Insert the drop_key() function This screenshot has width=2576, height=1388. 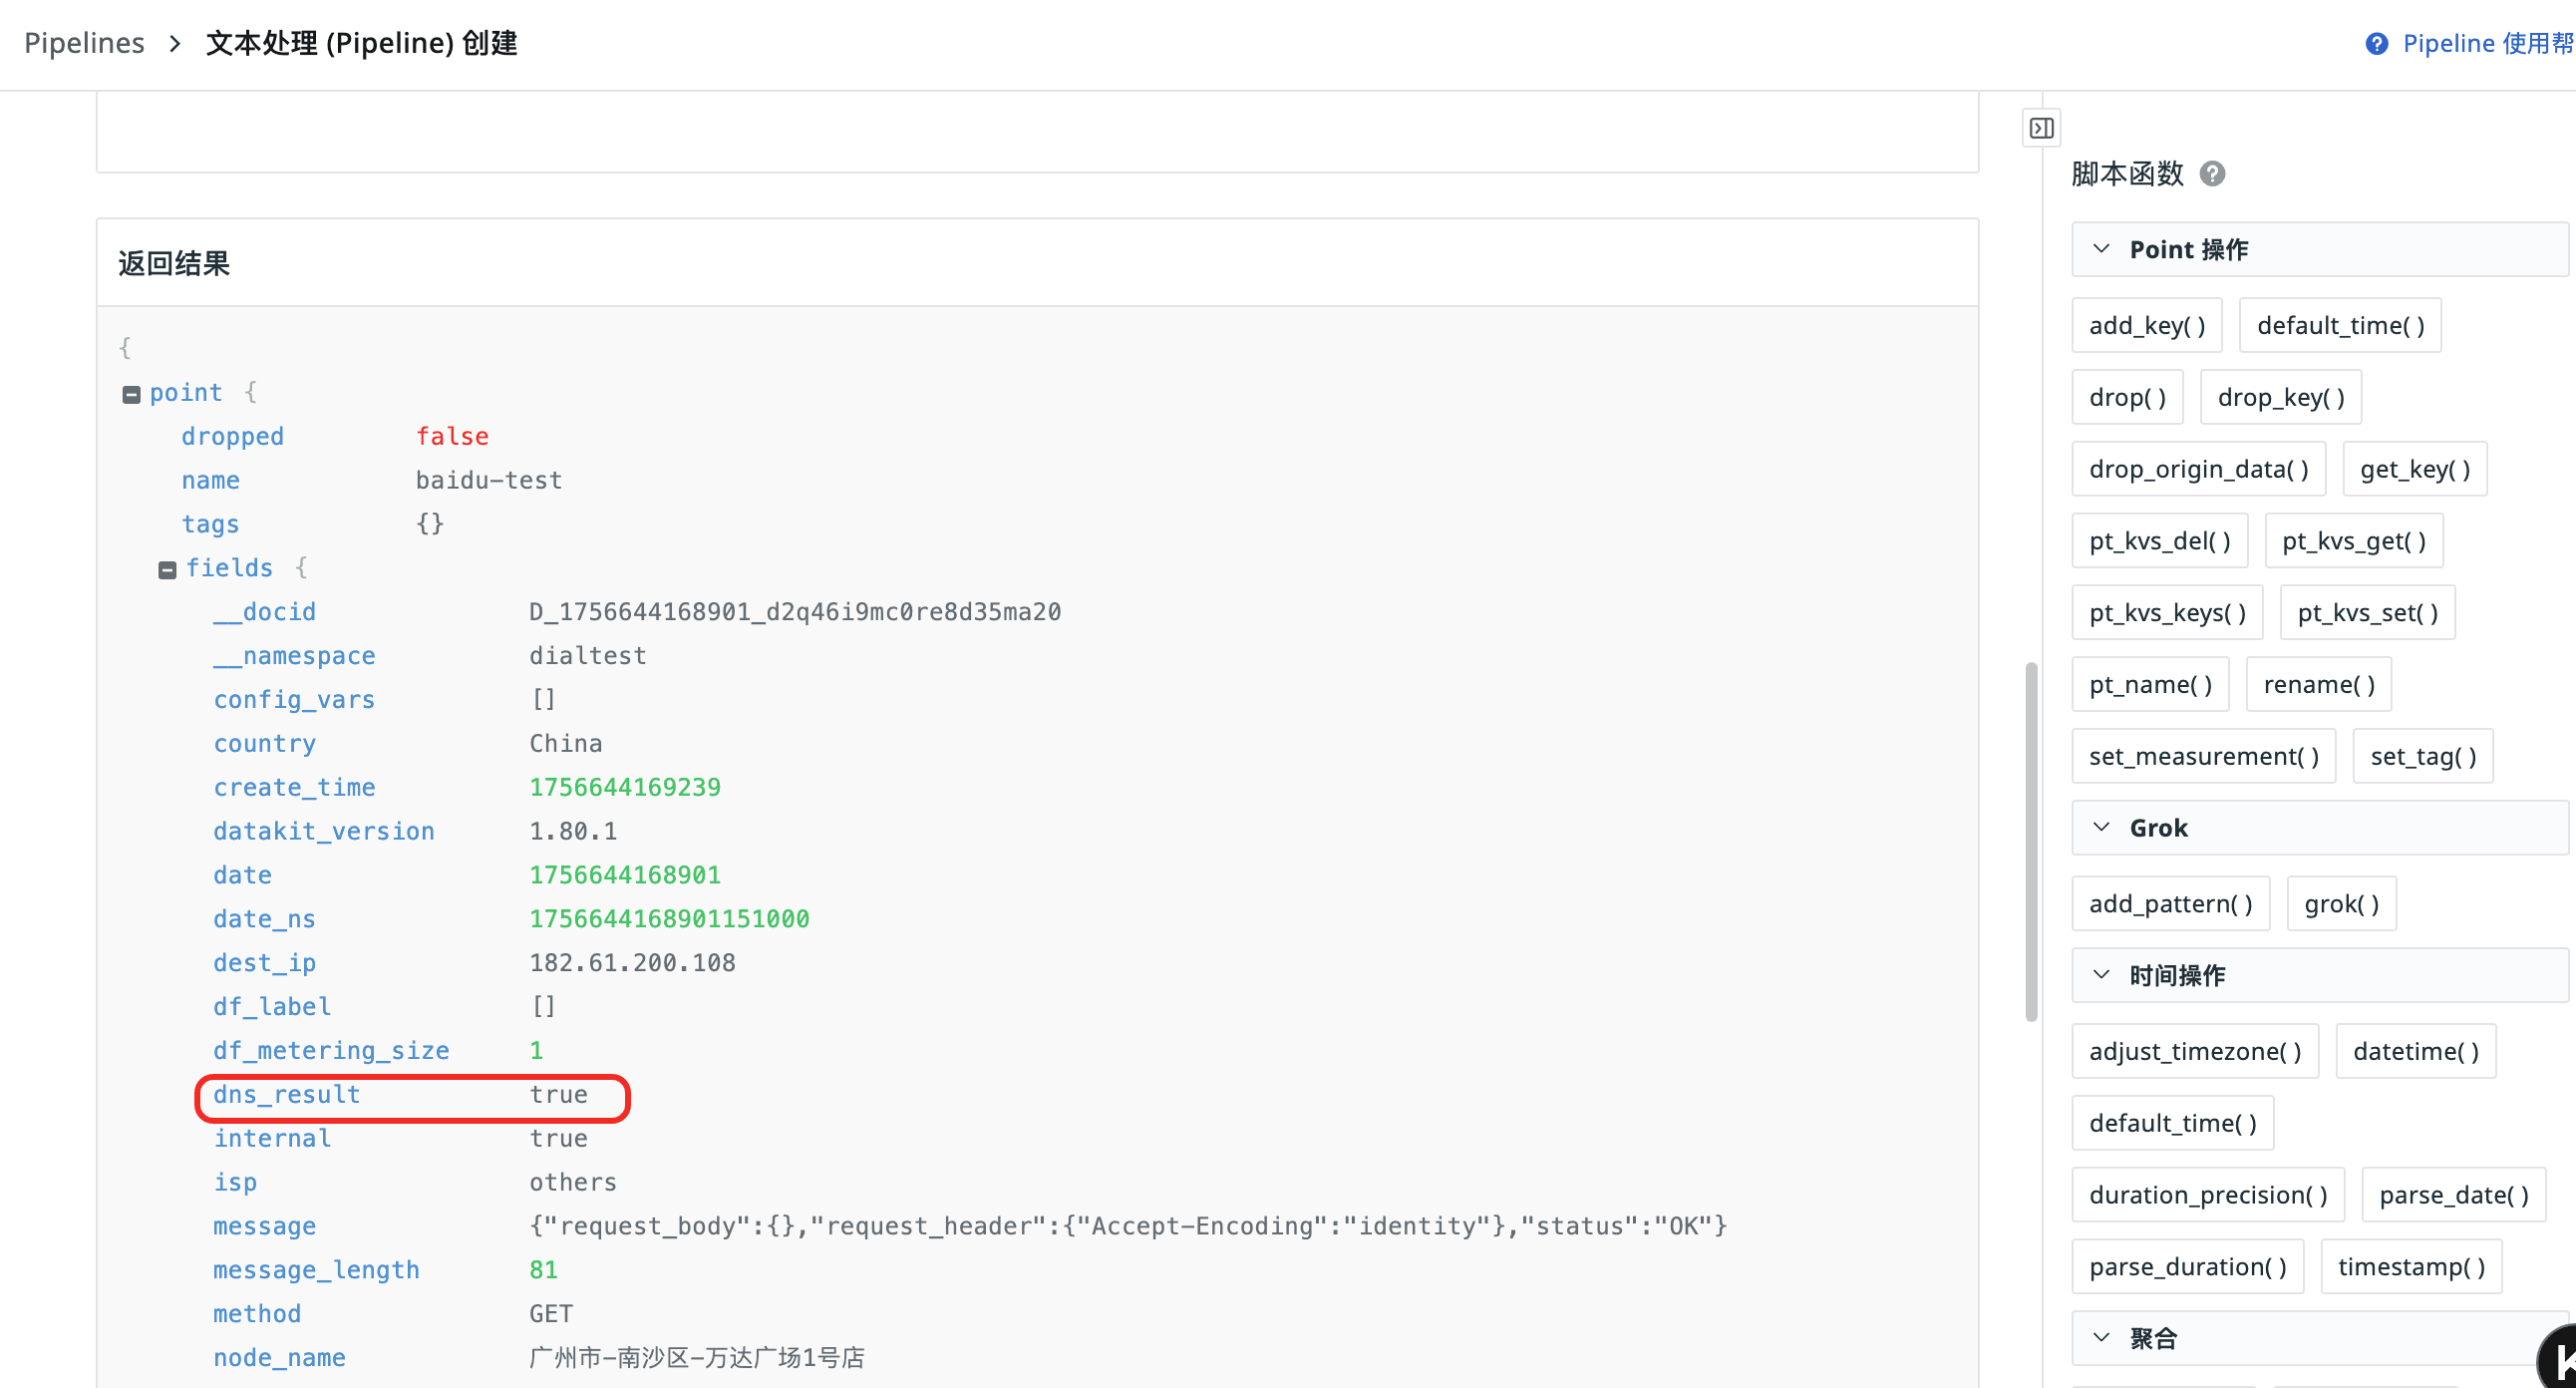[x=2281, y=397]
